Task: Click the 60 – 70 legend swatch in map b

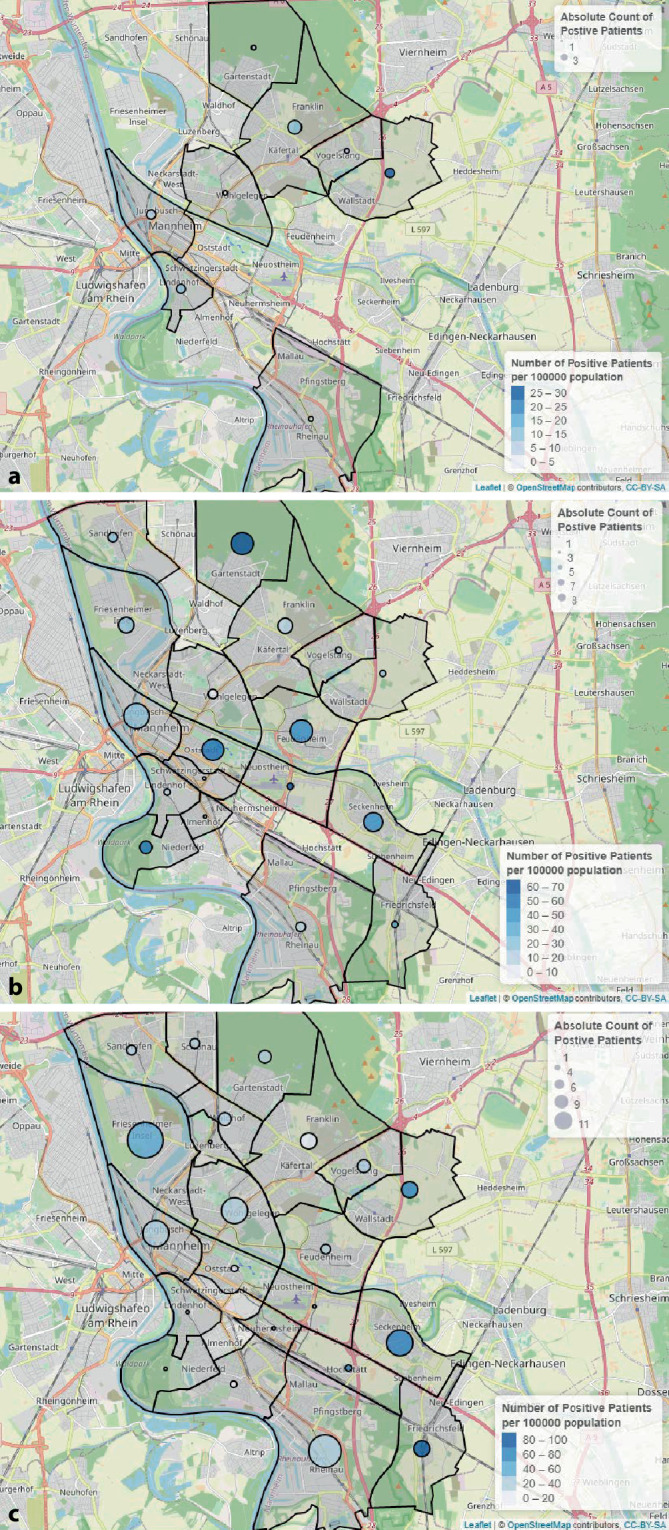Action: point(515,887)
